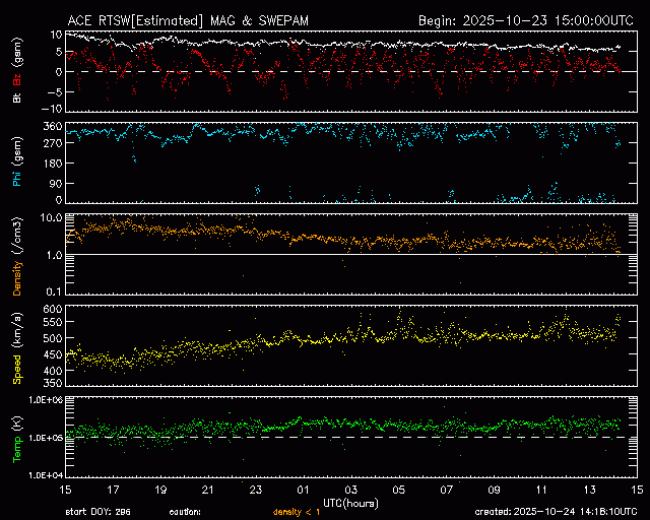The width and height of the screenshot is (650, 520).
Task: Select the 15 hour tick label
Action: (67, 490)
